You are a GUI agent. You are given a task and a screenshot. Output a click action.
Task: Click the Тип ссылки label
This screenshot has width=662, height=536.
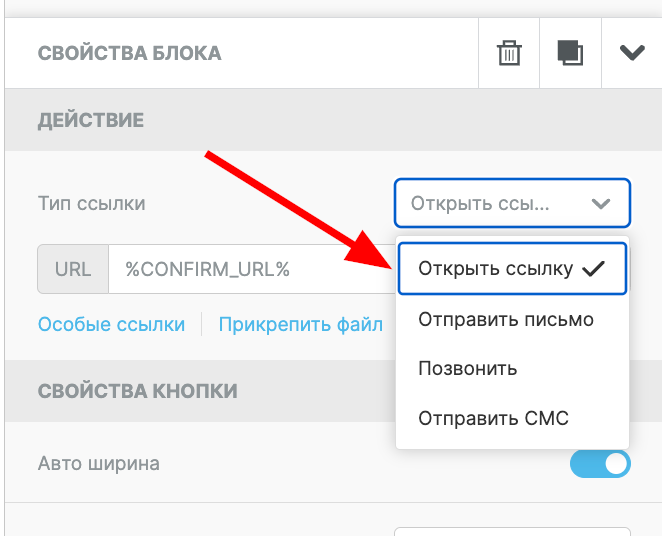click(91, 203)
